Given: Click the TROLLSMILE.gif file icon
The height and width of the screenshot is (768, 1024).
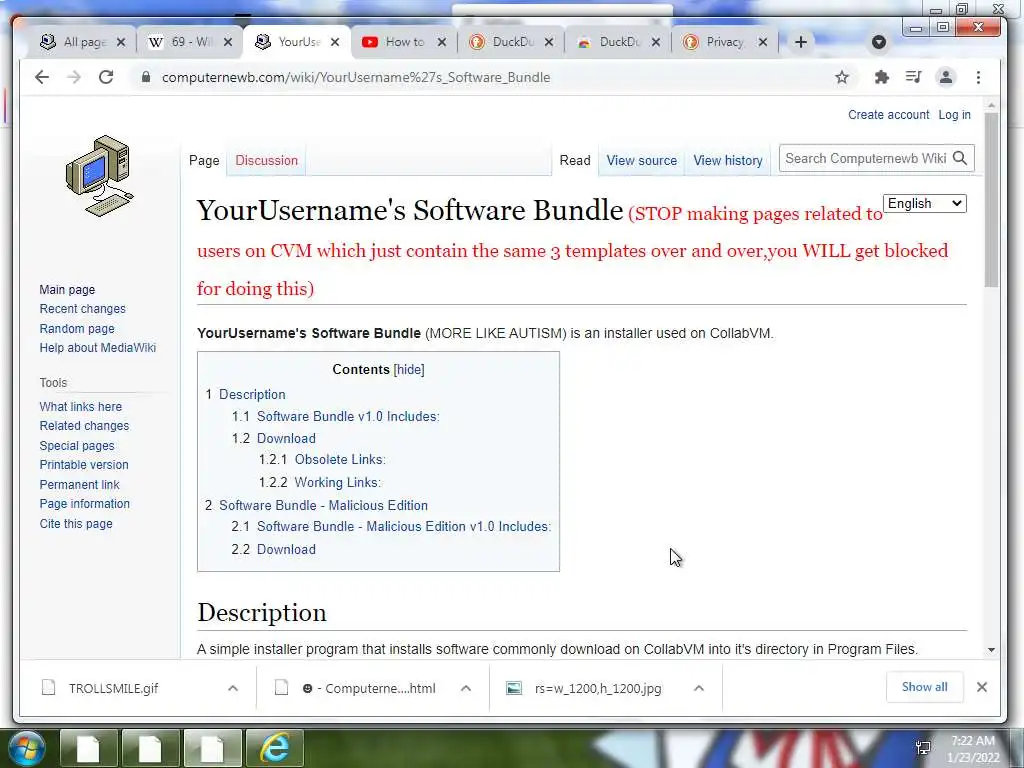Looking at the screenshot, I should (48, 688).
